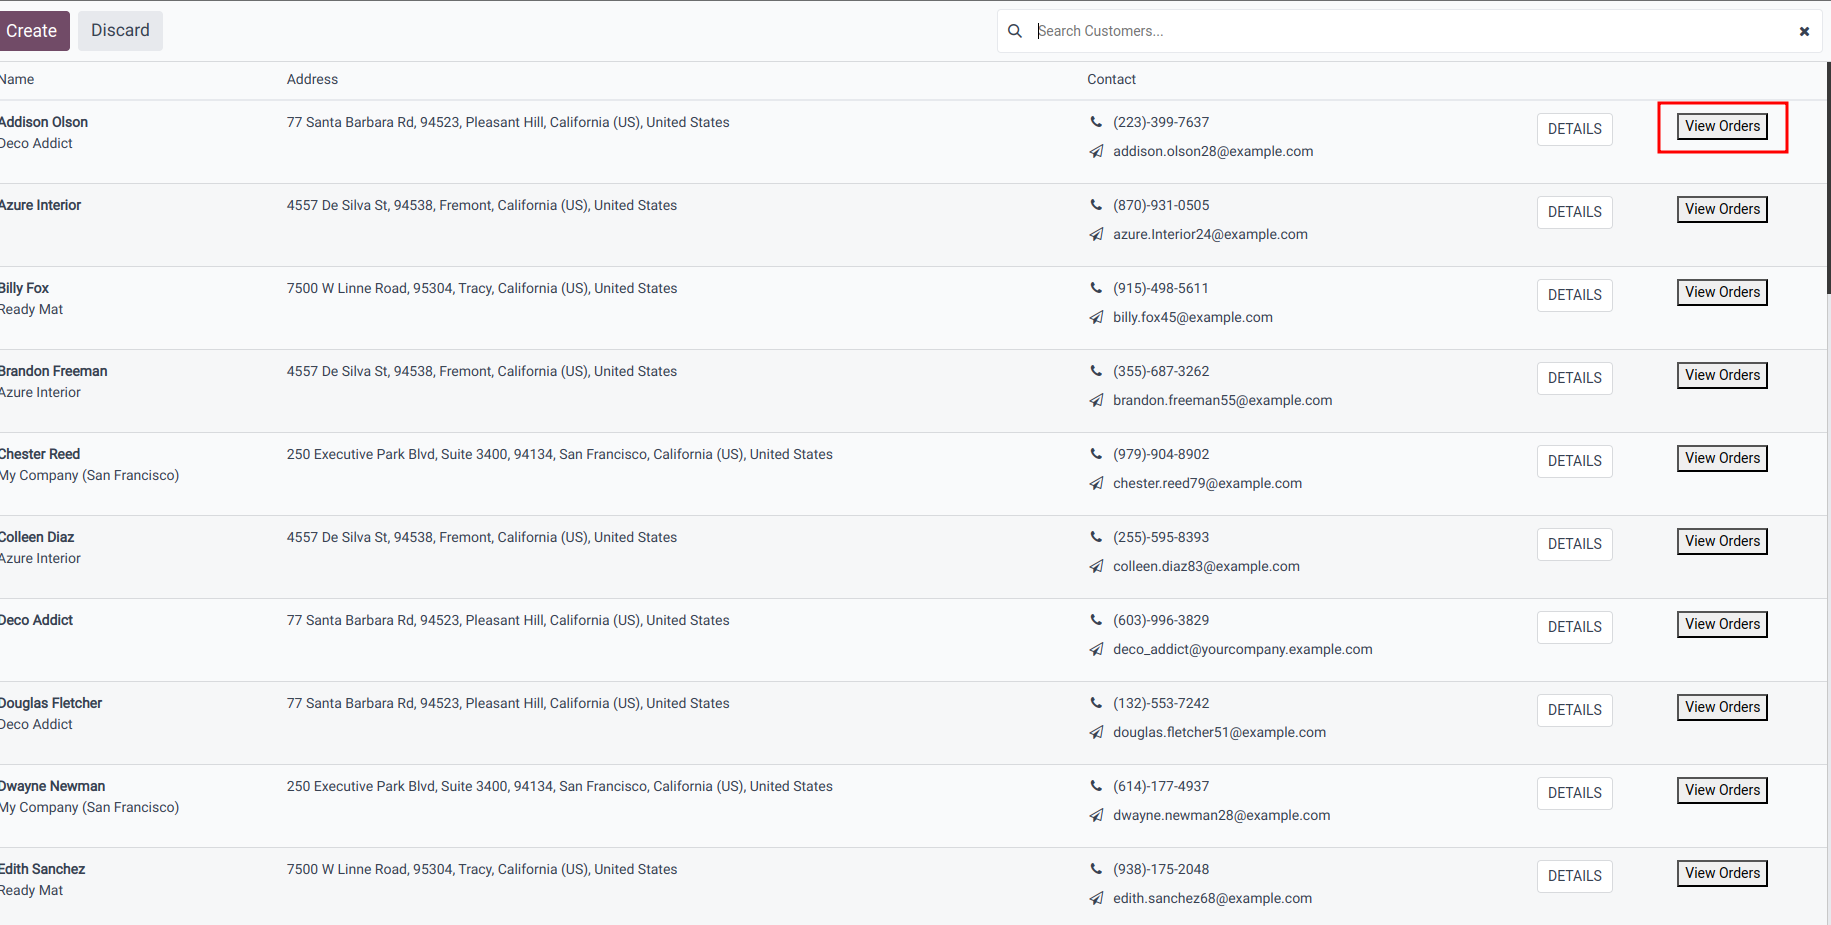Viewport: 1831px width, 925px height.
Task: Click the phone icon for Addison Olson
Action: 1096,122
